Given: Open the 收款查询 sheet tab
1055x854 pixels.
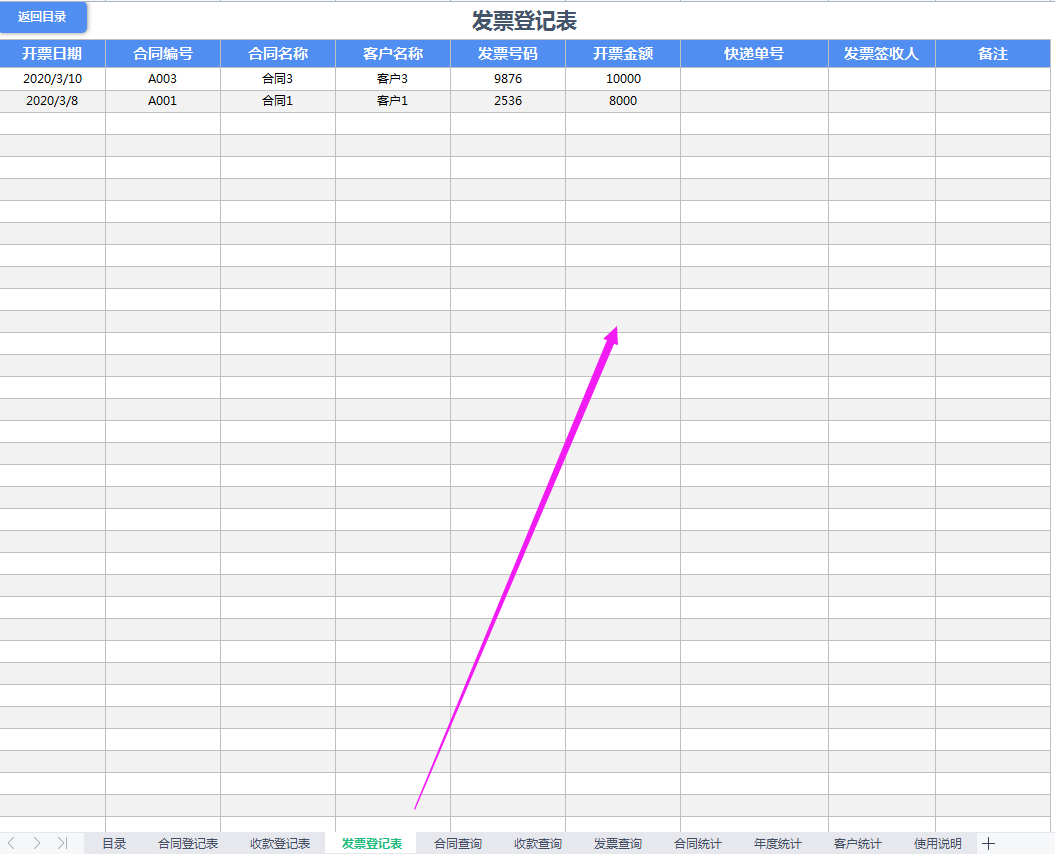Looking at the screenshot, I should point(536,843).
